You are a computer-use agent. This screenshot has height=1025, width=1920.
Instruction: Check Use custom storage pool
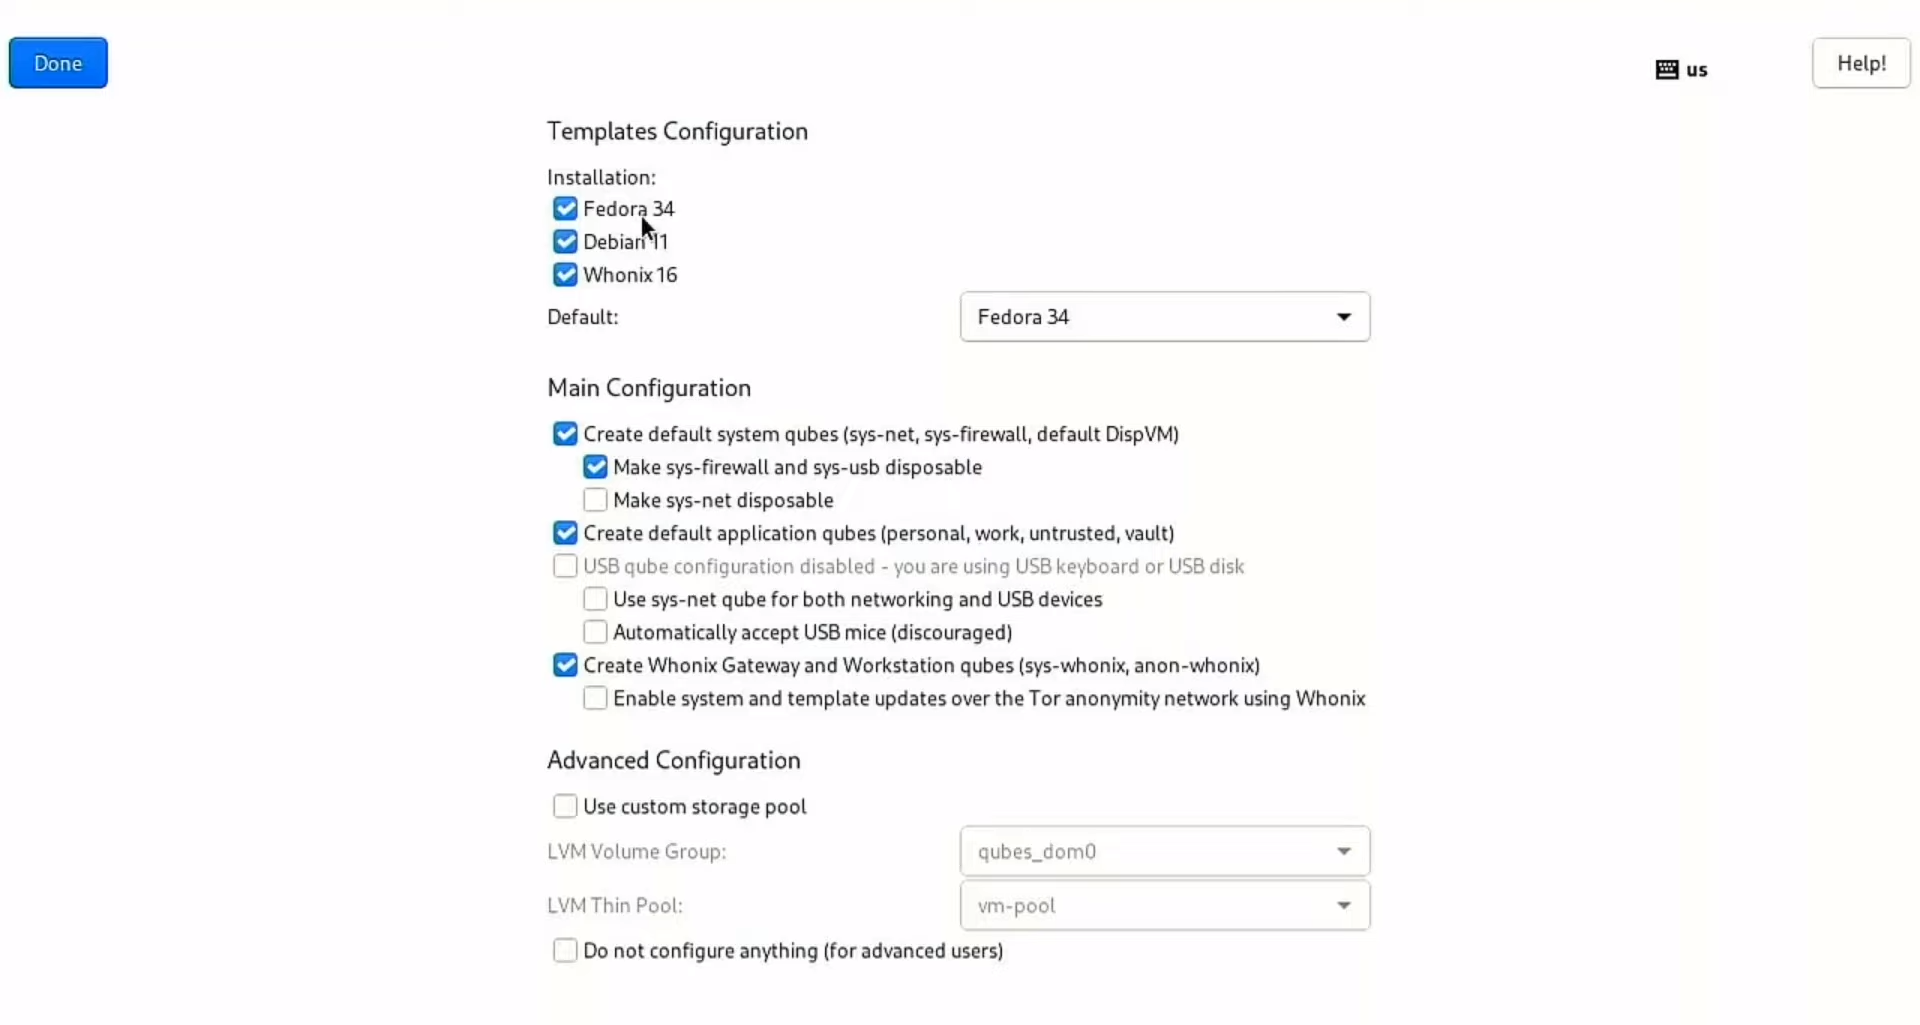565,806
